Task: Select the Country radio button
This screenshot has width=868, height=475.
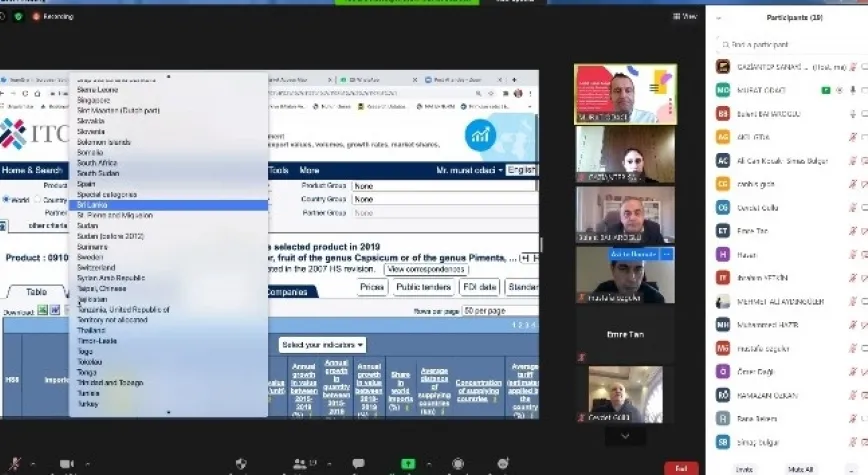Action: tap(39, 200)
